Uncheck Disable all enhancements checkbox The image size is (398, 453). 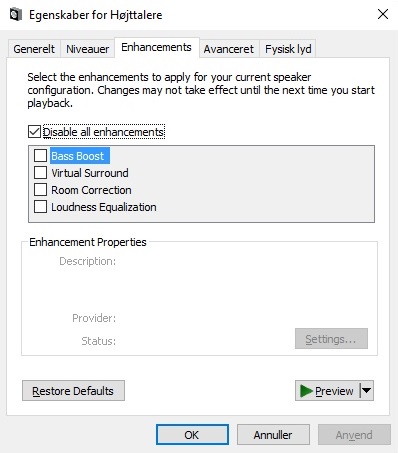[x=34, y=132]
